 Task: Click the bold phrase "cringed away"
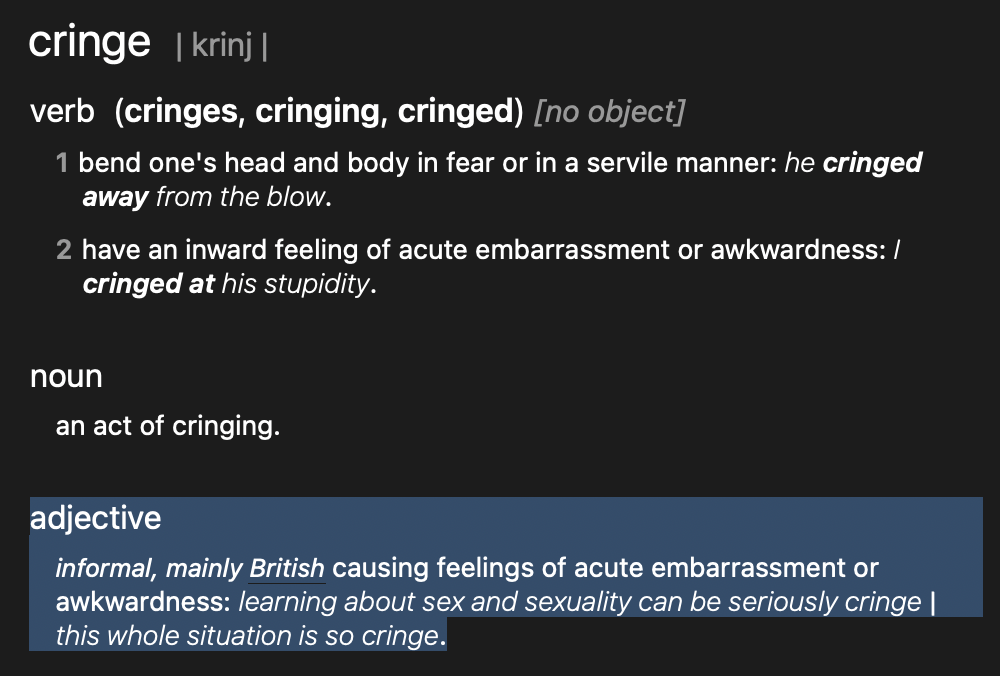(116, 197)
